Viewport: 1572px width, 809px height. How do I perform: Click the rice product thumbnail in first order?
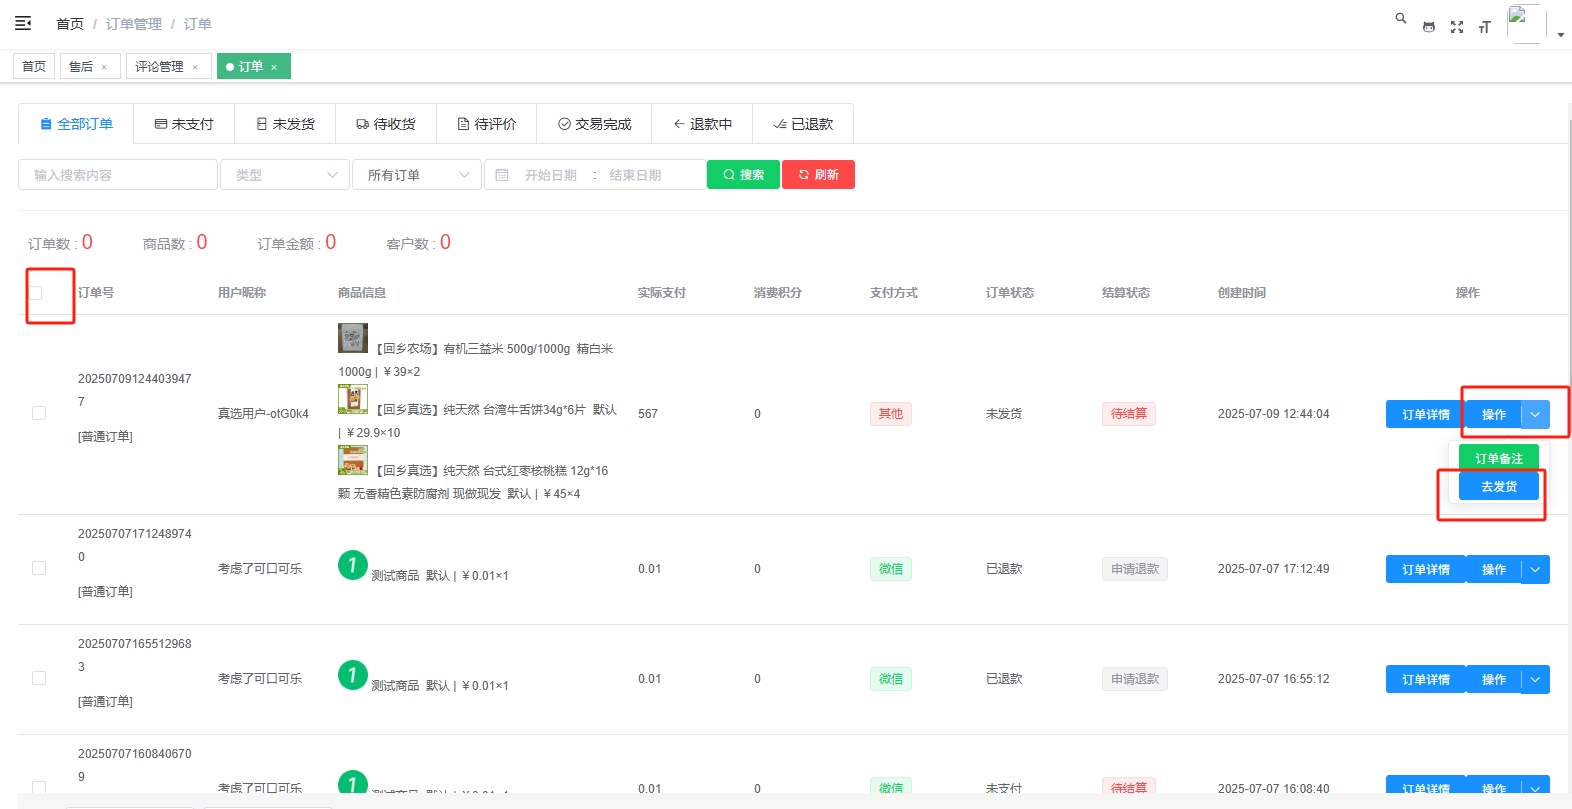pos(352,338)
